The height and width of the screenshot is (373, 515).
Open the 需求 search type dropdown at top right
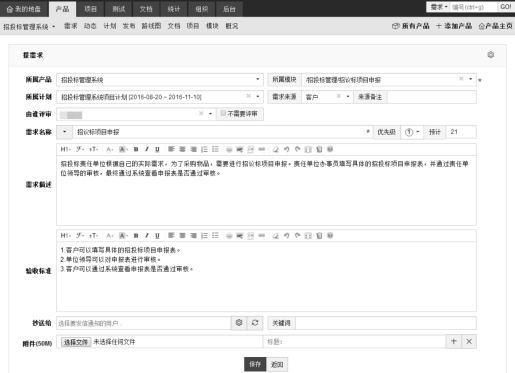point(438,7)
